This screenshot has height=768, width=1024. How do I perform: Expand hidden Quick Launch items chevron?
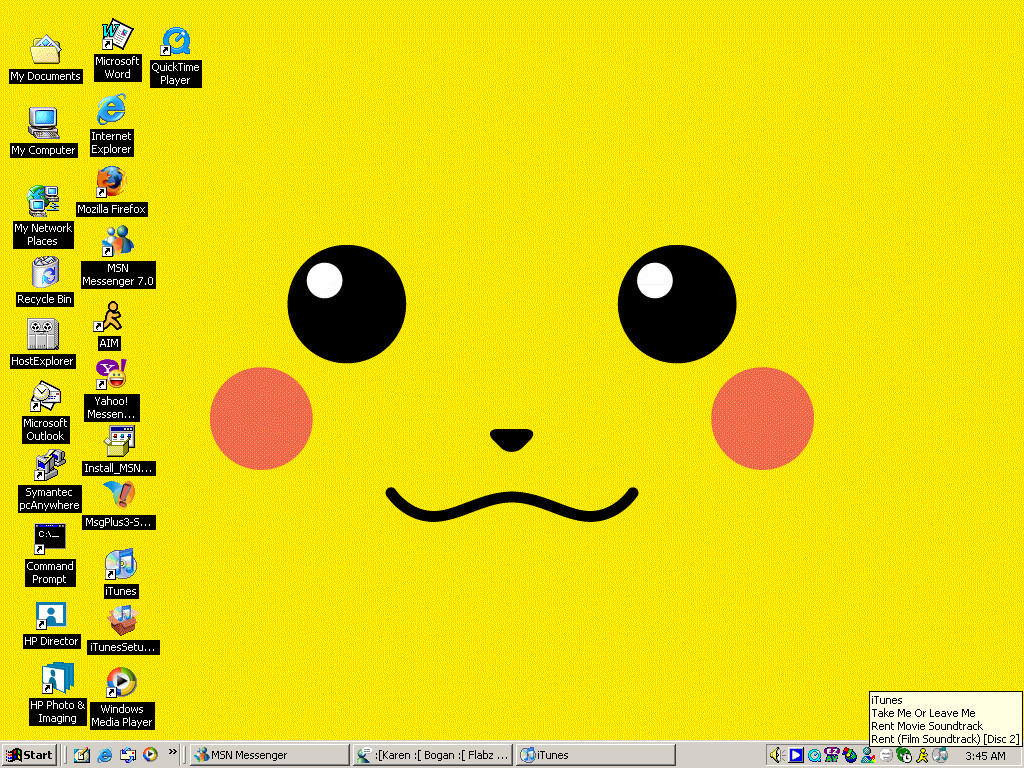172,752
